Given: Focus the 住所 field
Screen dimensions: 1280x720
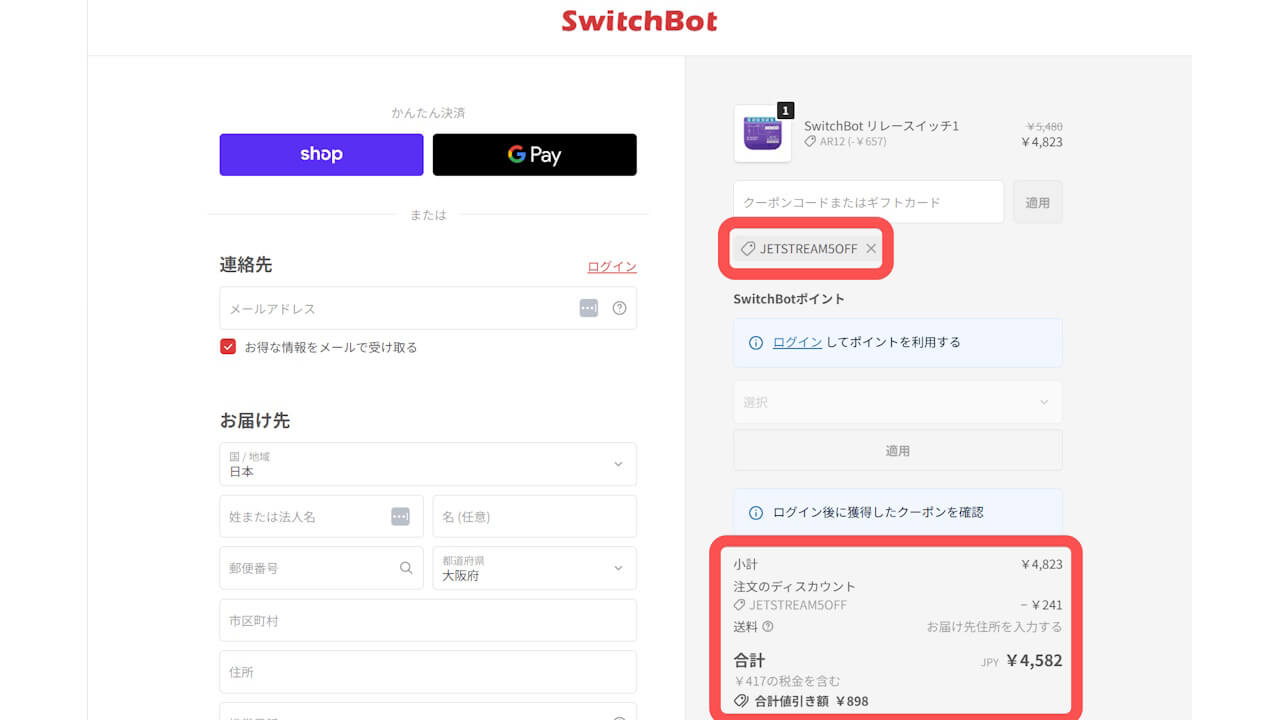Looking at the screenshot, I should (x=428, y=672).
